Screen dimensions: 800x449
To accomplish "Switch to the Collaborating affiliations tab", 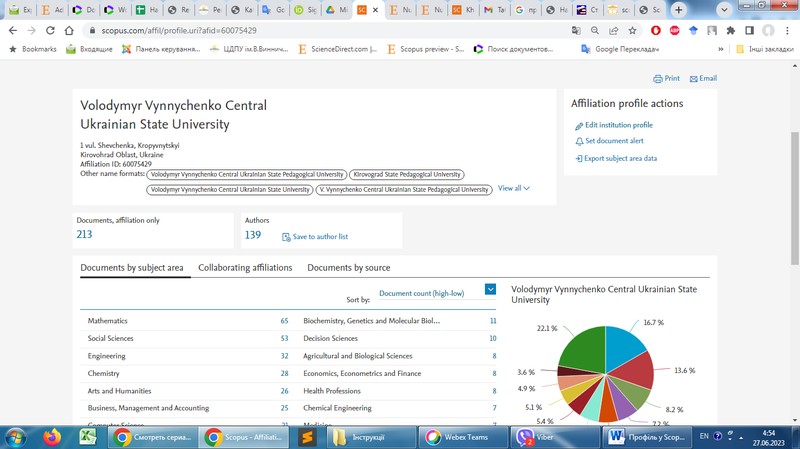I will point(245,268).
